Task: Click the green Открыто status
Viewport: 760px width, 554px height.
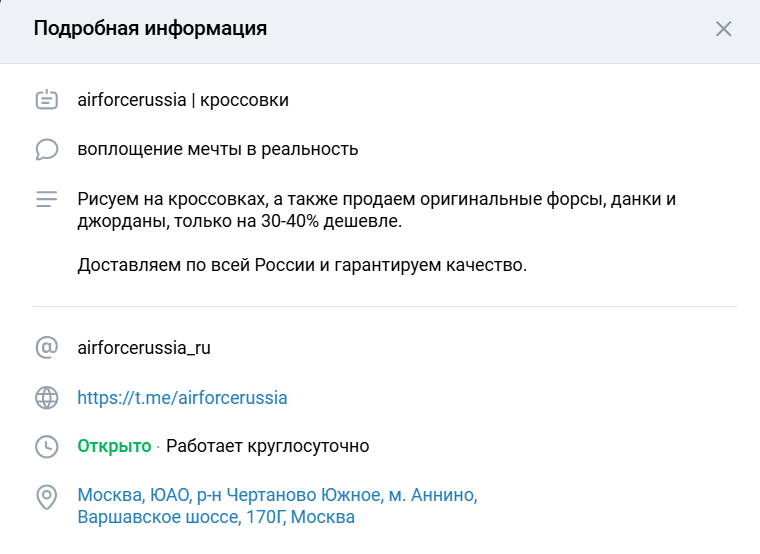Action: (x=114, y=446)
